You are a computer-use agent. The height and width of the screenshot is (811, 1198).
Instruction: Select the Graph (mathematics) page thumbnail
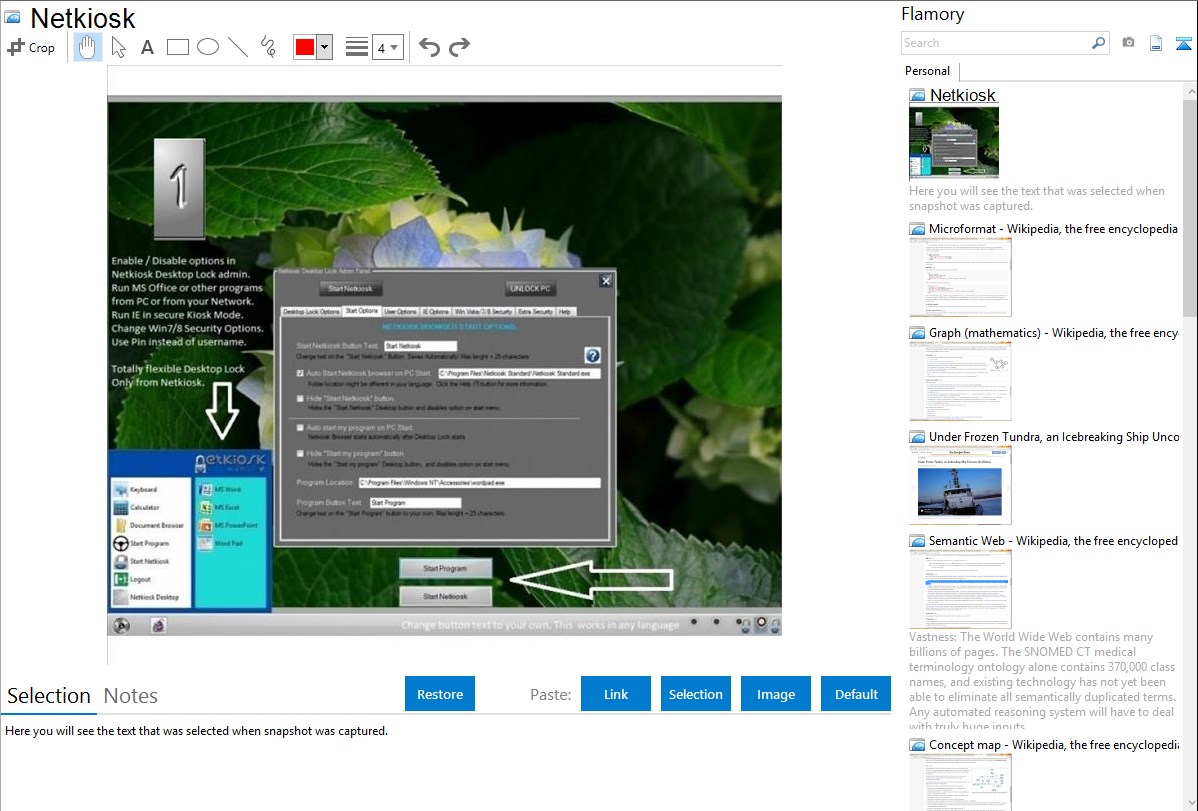pyautogui.click(x=960, y=381)
